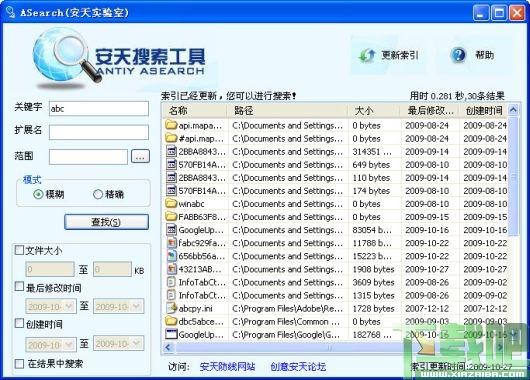Select the abcpy.ini result row

point(337,308)
